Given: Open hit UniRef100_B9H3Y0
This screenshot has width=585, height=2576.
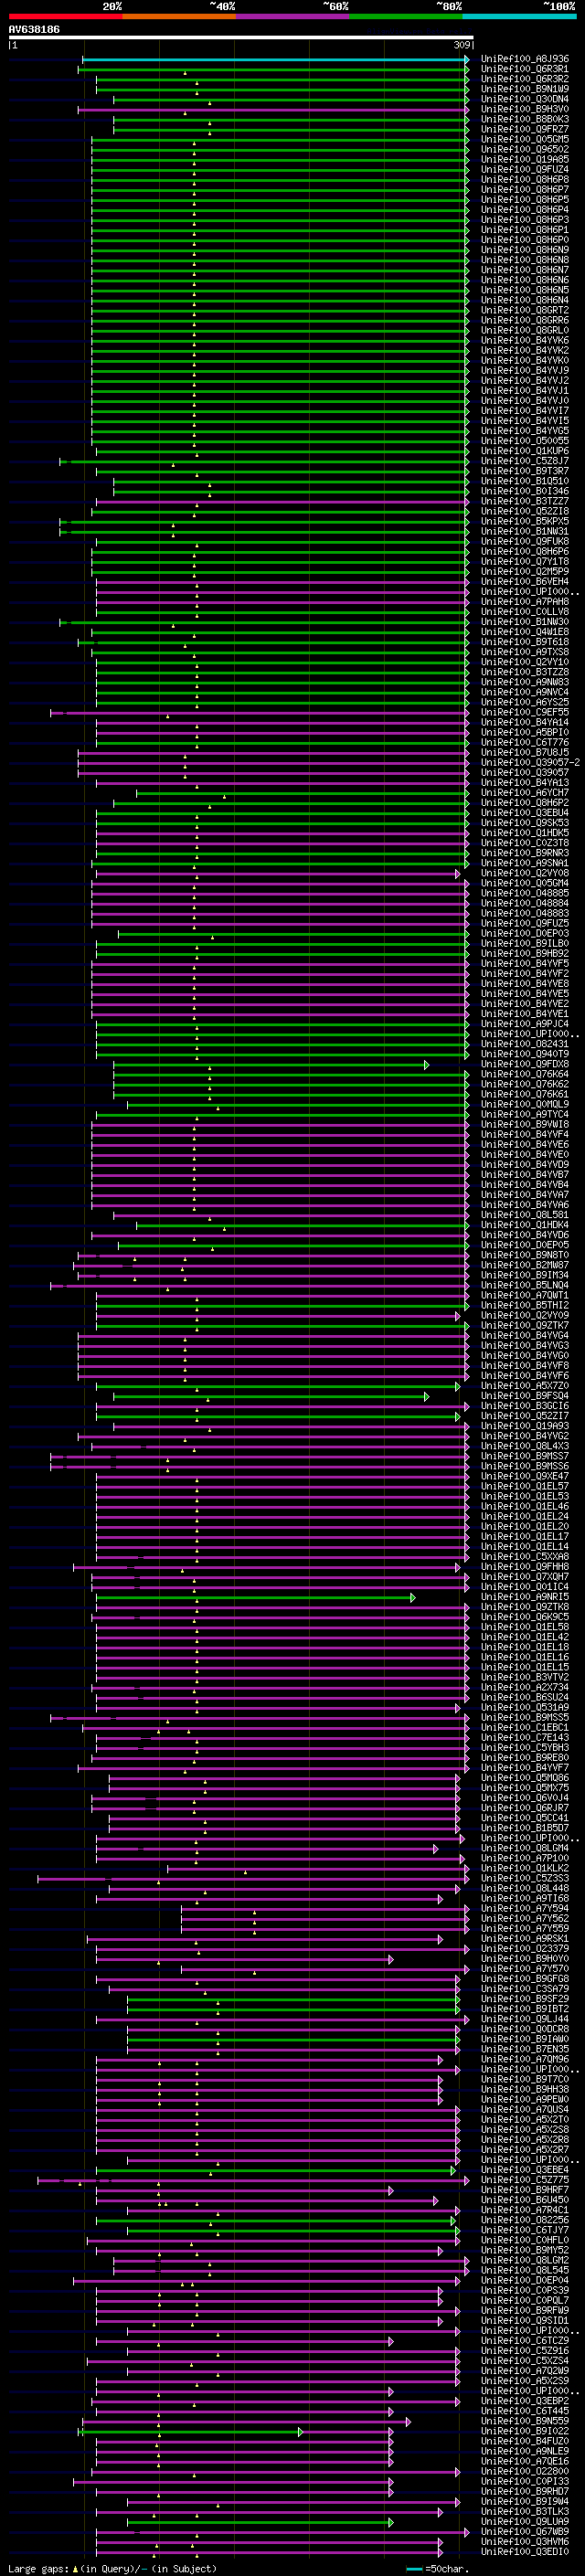Looking at the screenshot, I should (524, 109).
